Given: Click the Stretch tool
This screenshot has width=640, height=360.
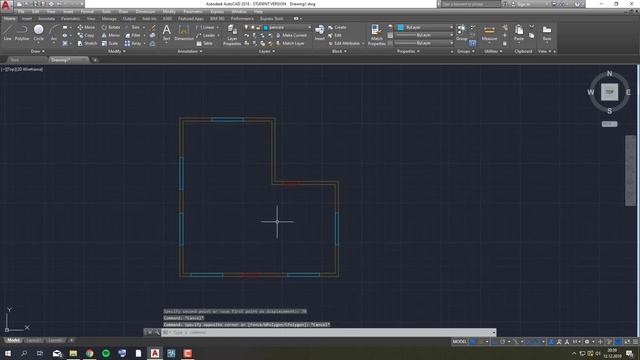Looking at the screenshot, I should [87, 43].
